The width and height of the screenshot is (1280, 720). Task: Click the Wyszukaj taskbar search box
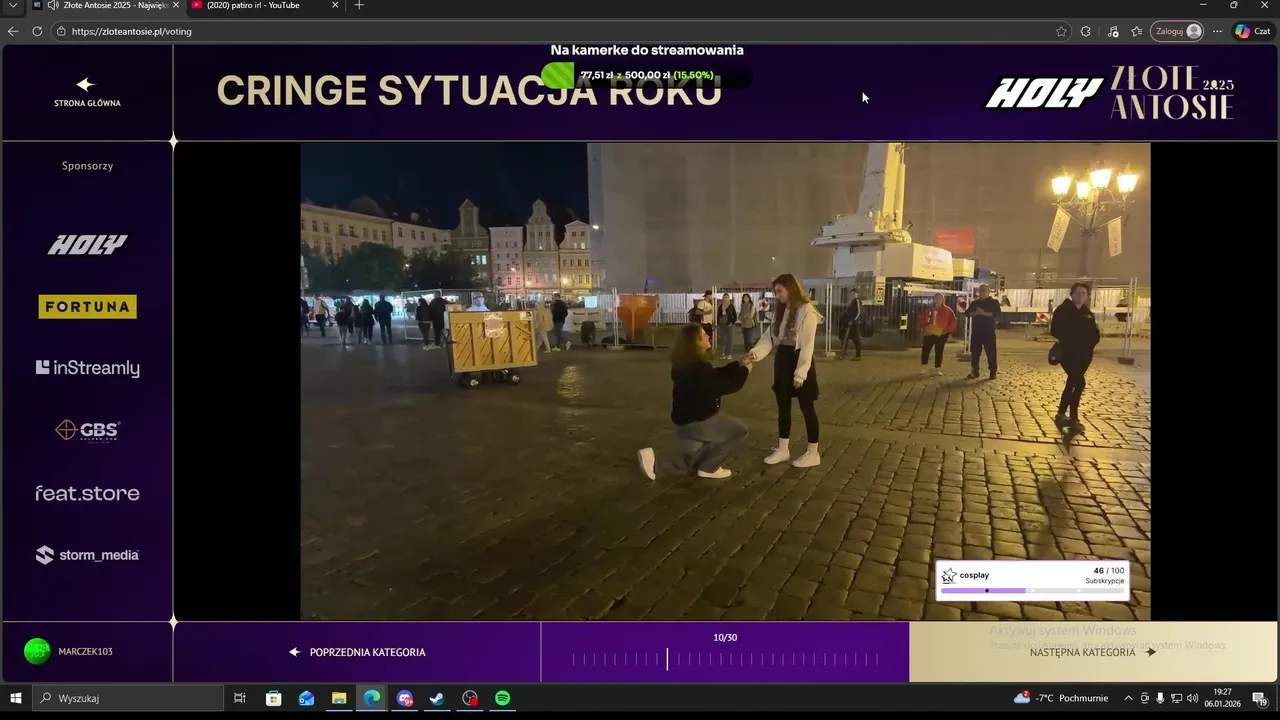(128, 698)
